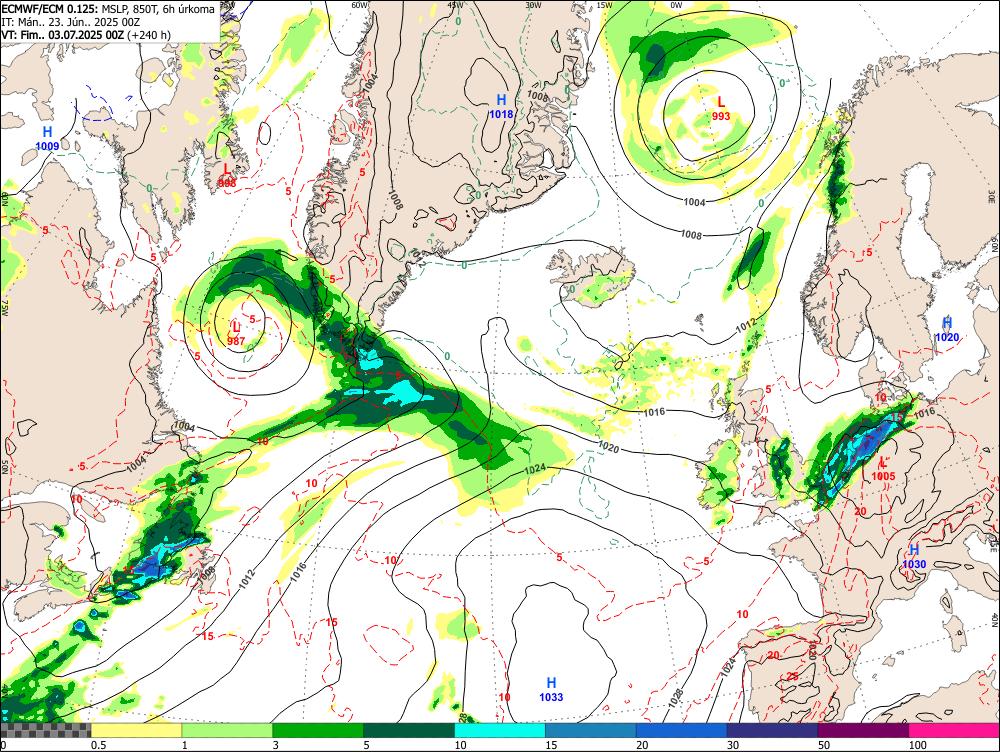Click the high pressure label 'H 1009'

[47, 138]
